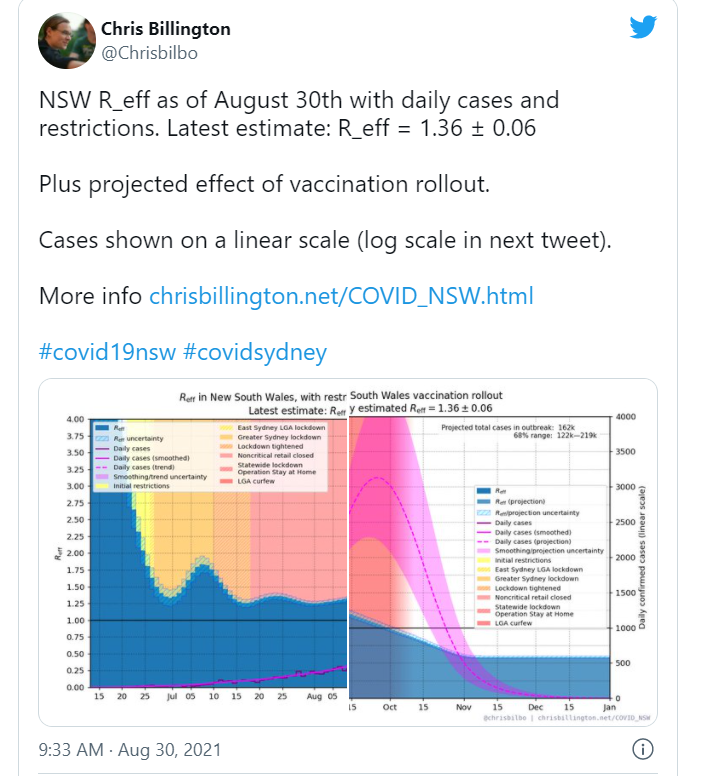Open the chrisbillington.net/COVID_NSW.html link

(341, 296)
